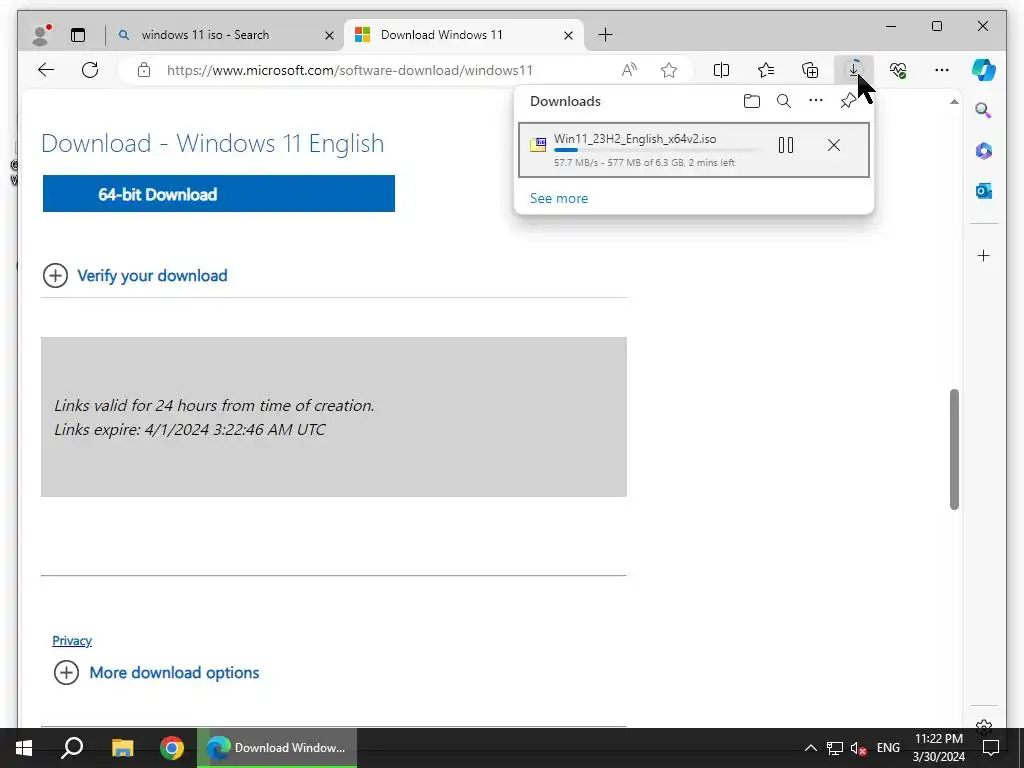The height and width of the screenshot is (768, 1024).
Task: Add this page to favorites star
Action: pos(669,70)
